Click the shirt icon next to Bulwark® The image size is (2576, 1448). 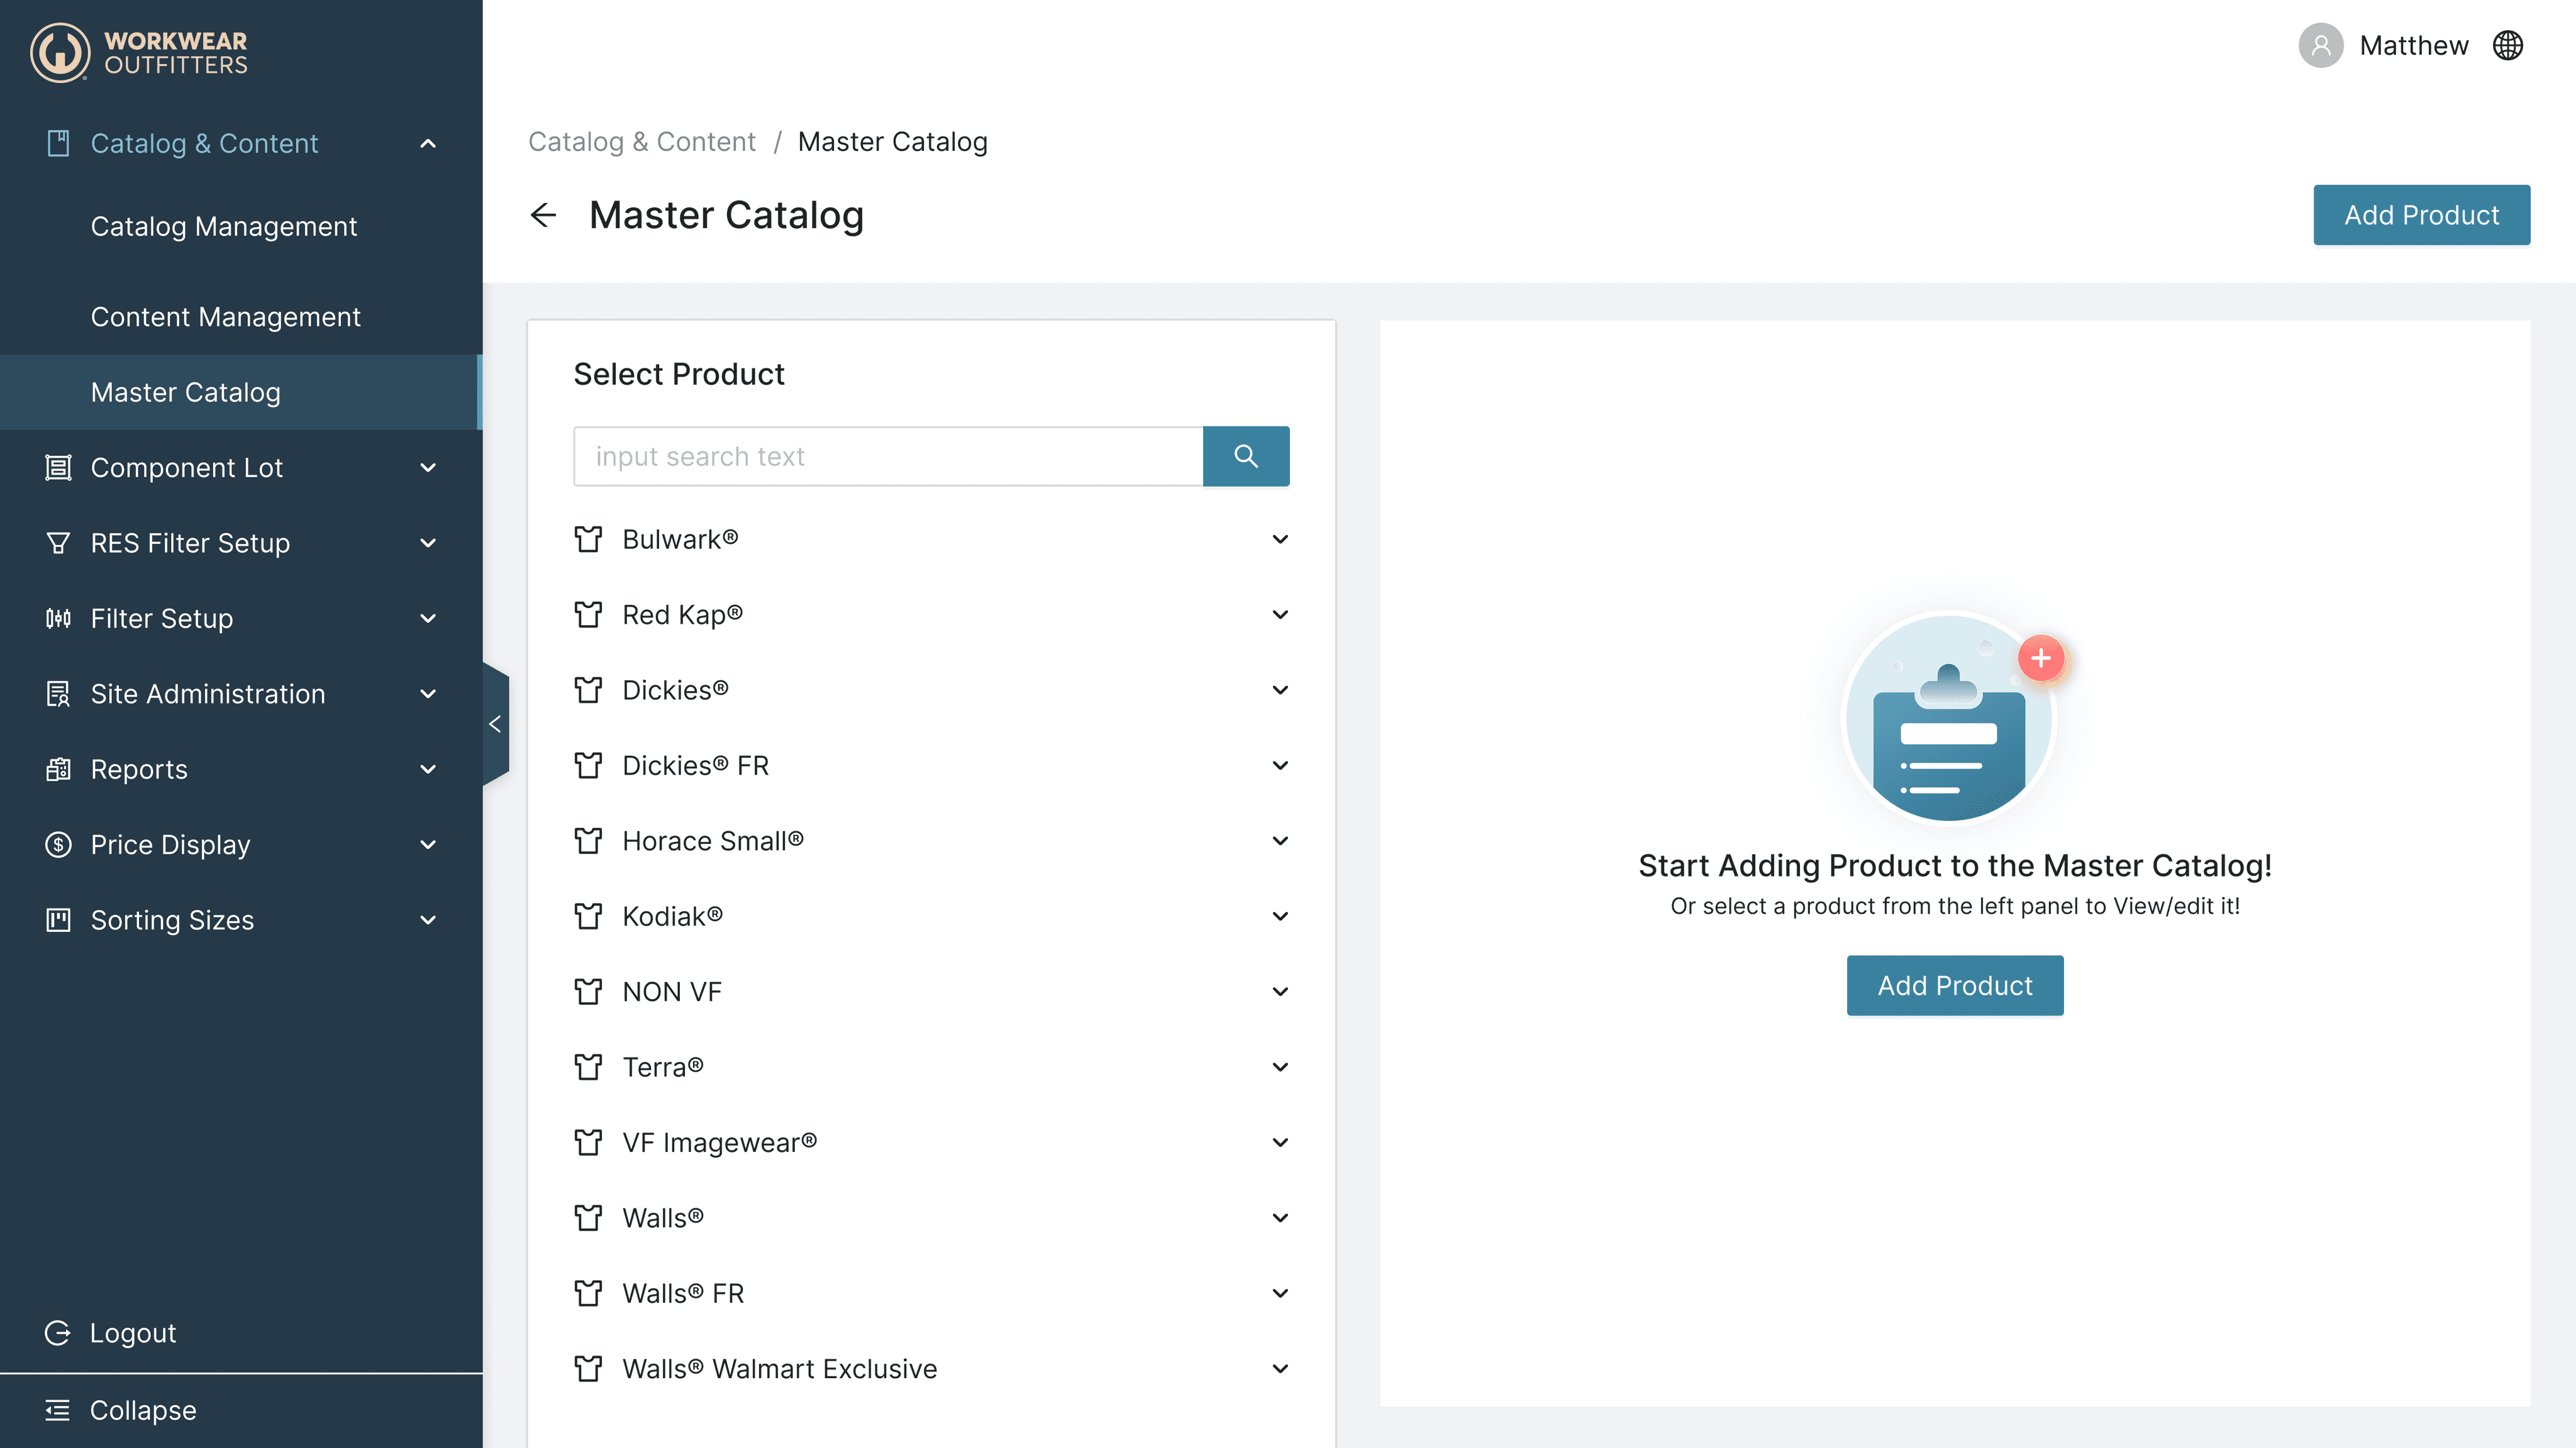click(588, 539)
